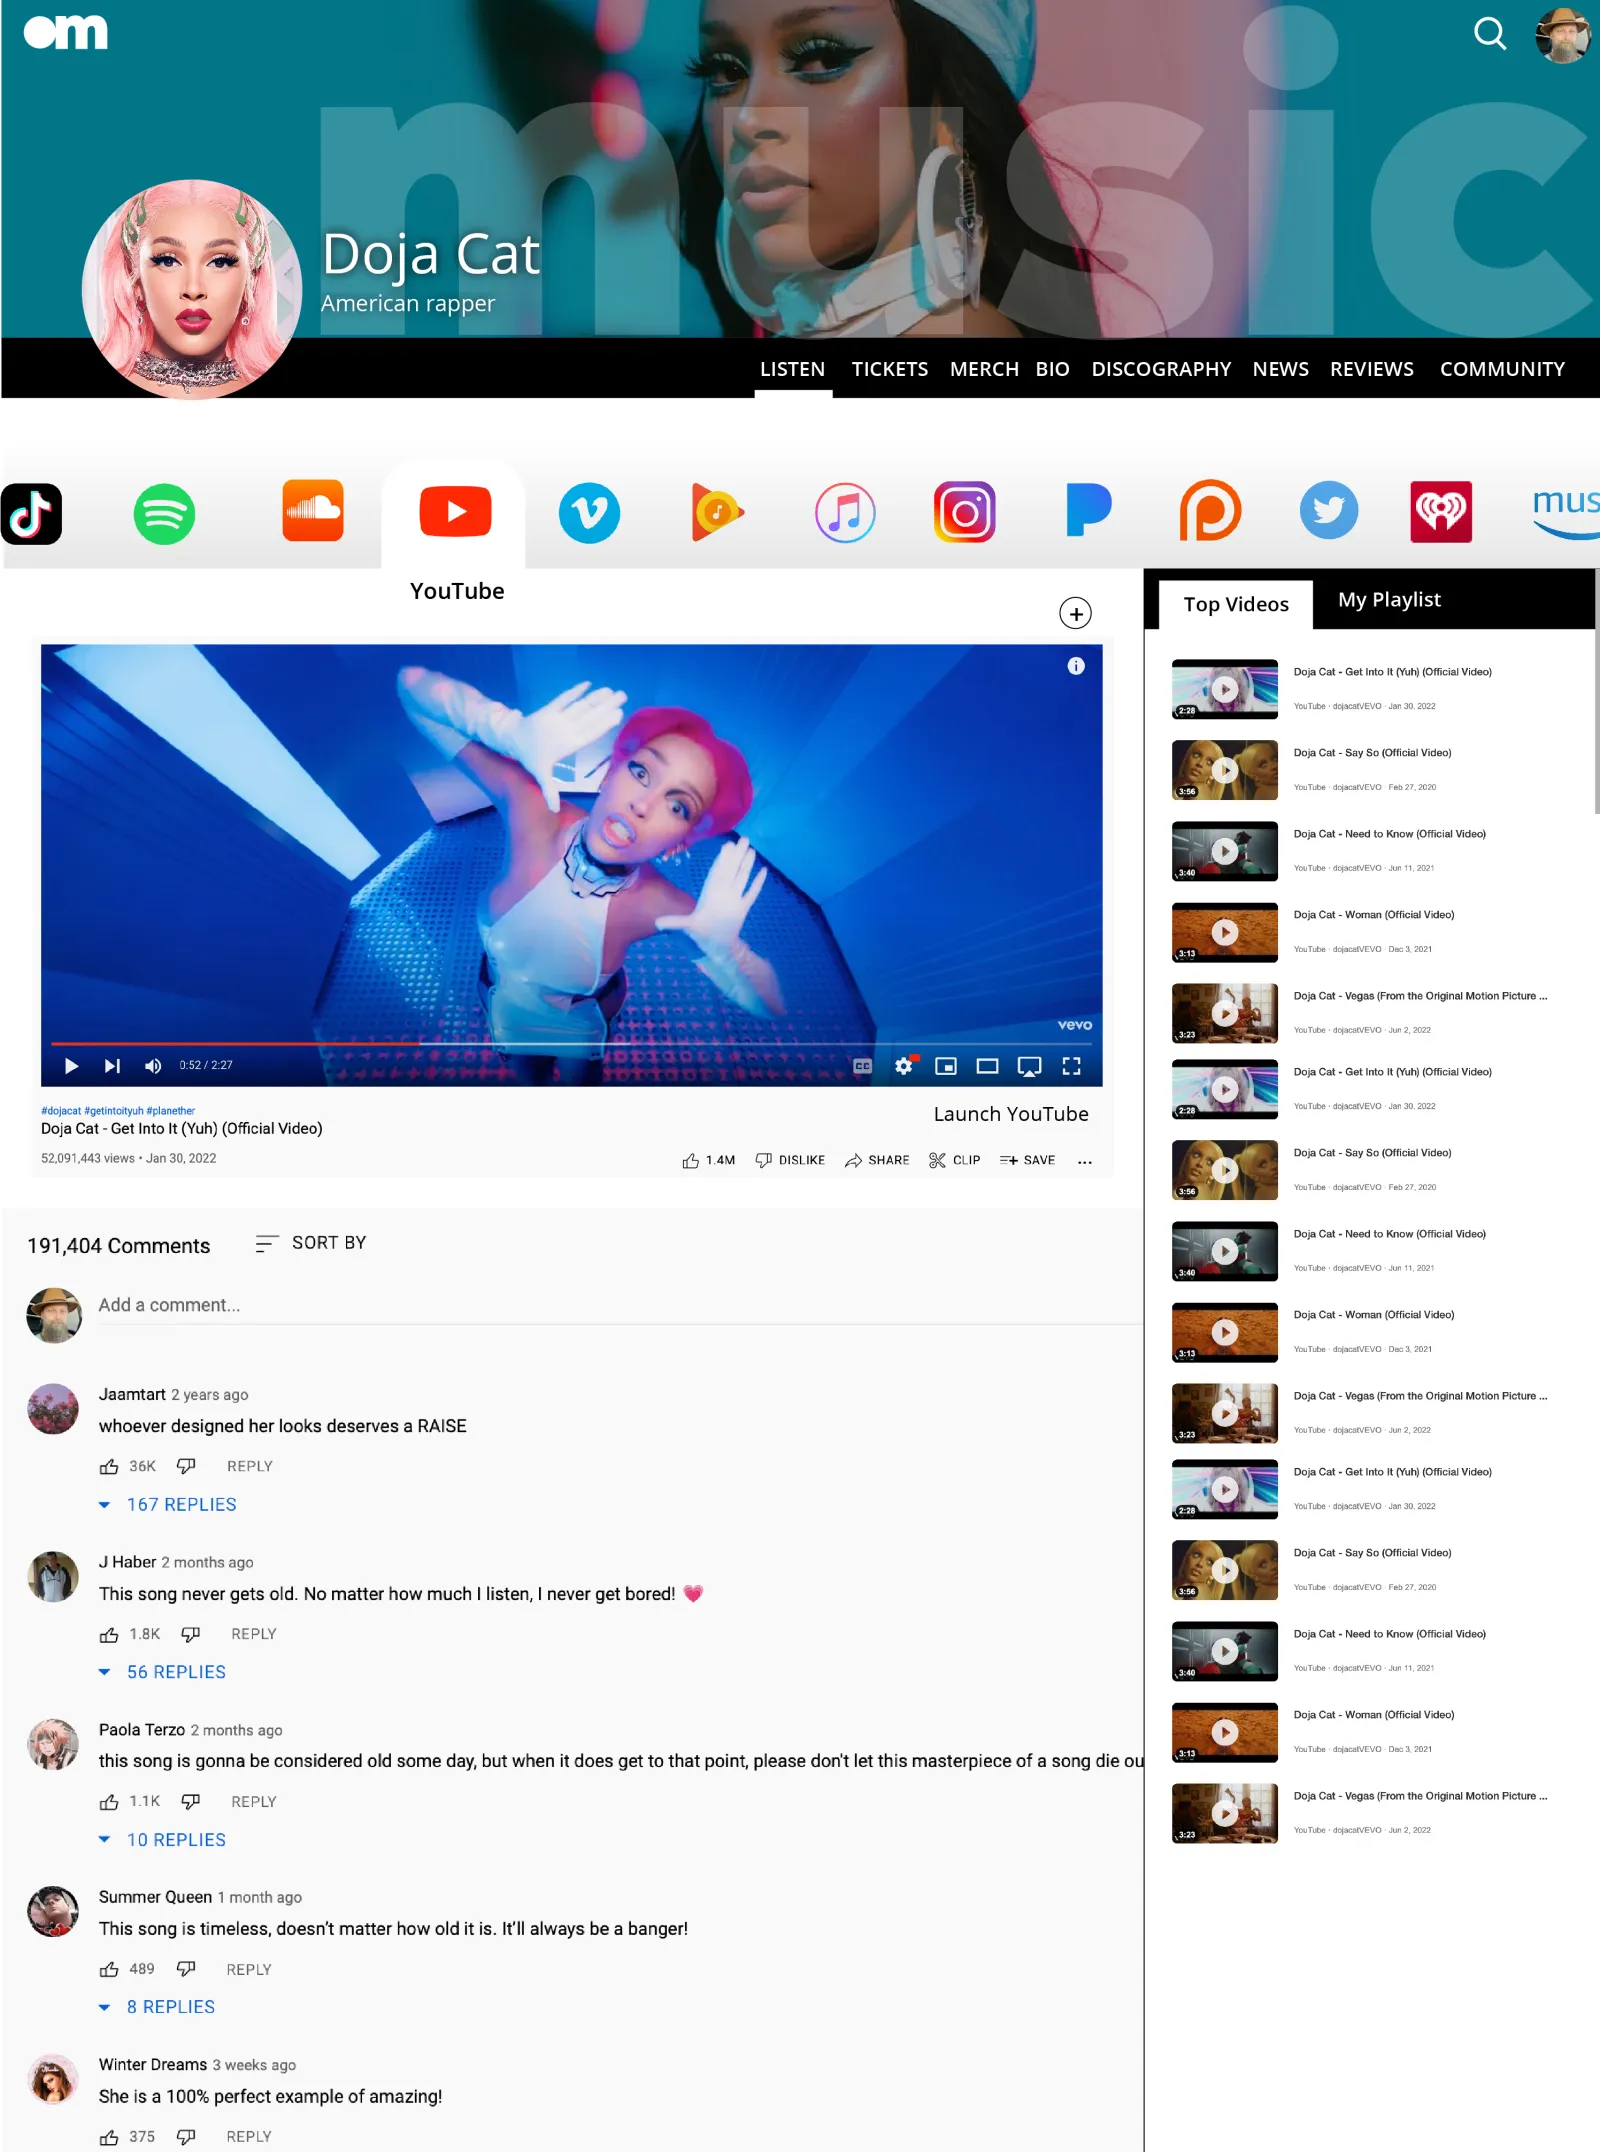The width and height of the screenshot is (1600, 2152).
Task: Enter fullscreen on the video player
Action: pos(1072,1066)
